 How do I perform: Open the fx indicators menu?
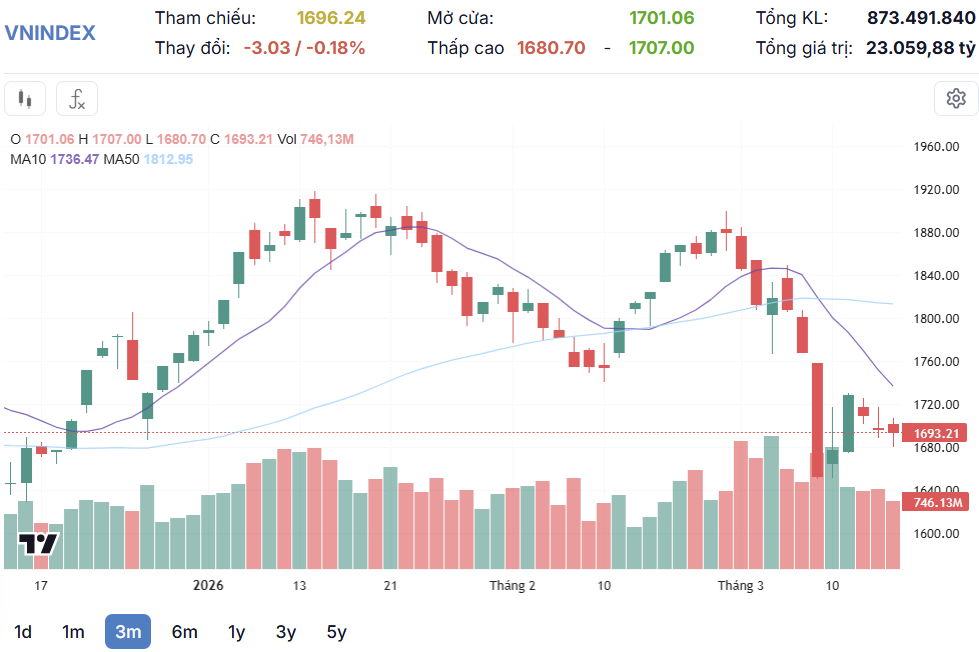[77, 99]
